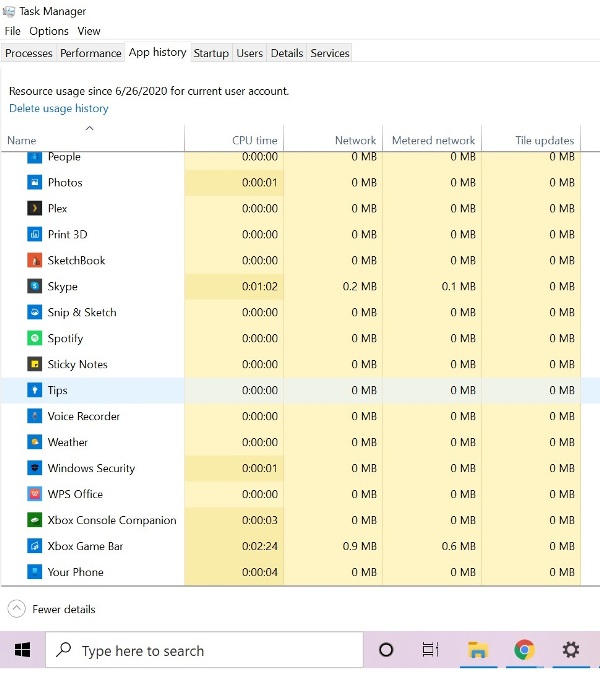The width and height of the screenshot is (600, 678).
Task: Switch to the Users tab
Action: click(x=249, y=53)
